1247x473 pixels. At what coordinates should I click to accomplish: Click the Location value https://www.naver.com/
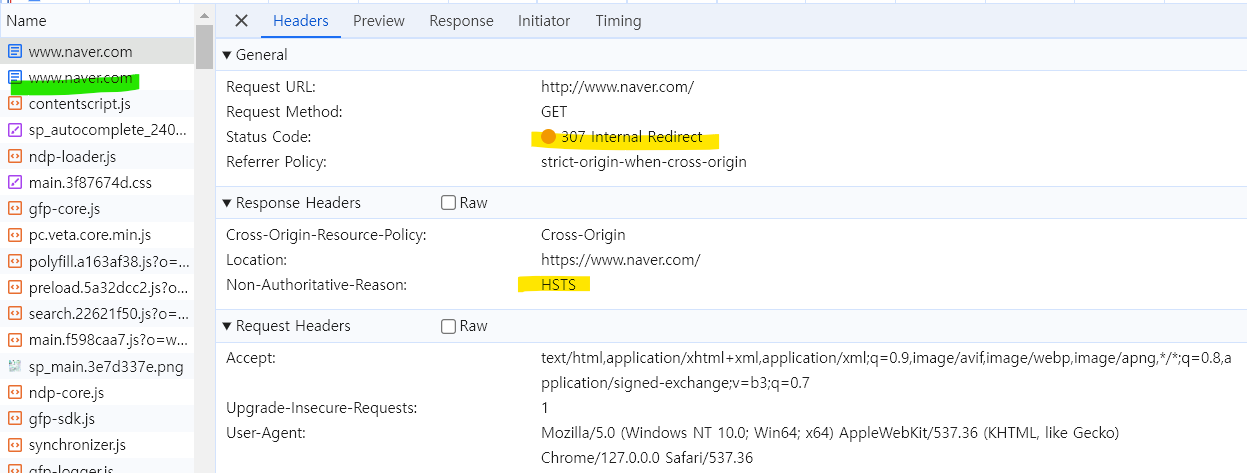coord(621,260)
